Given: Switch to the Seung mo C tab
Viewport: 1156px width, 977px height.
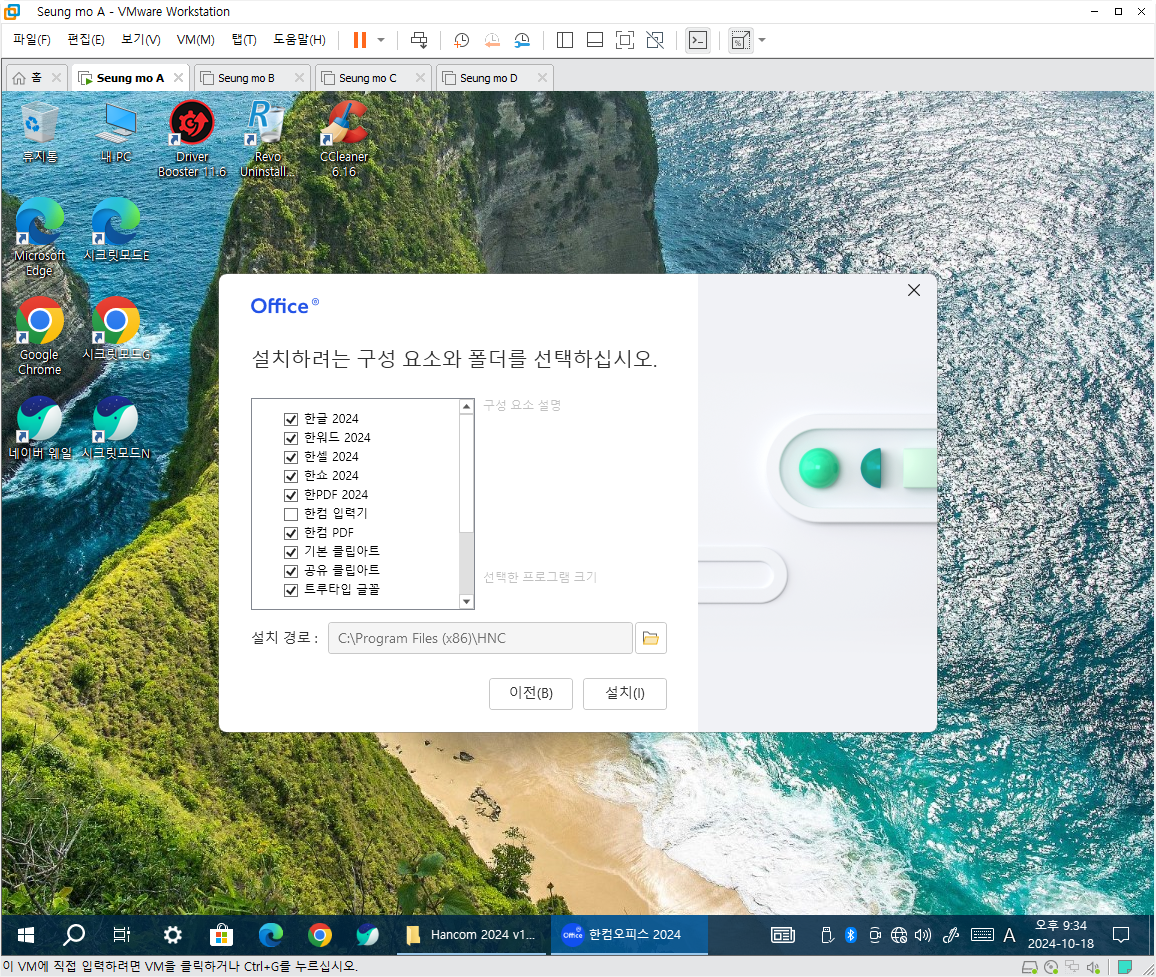Looking at the screenshot, I should pyautogui.click(x=367, y=78).
